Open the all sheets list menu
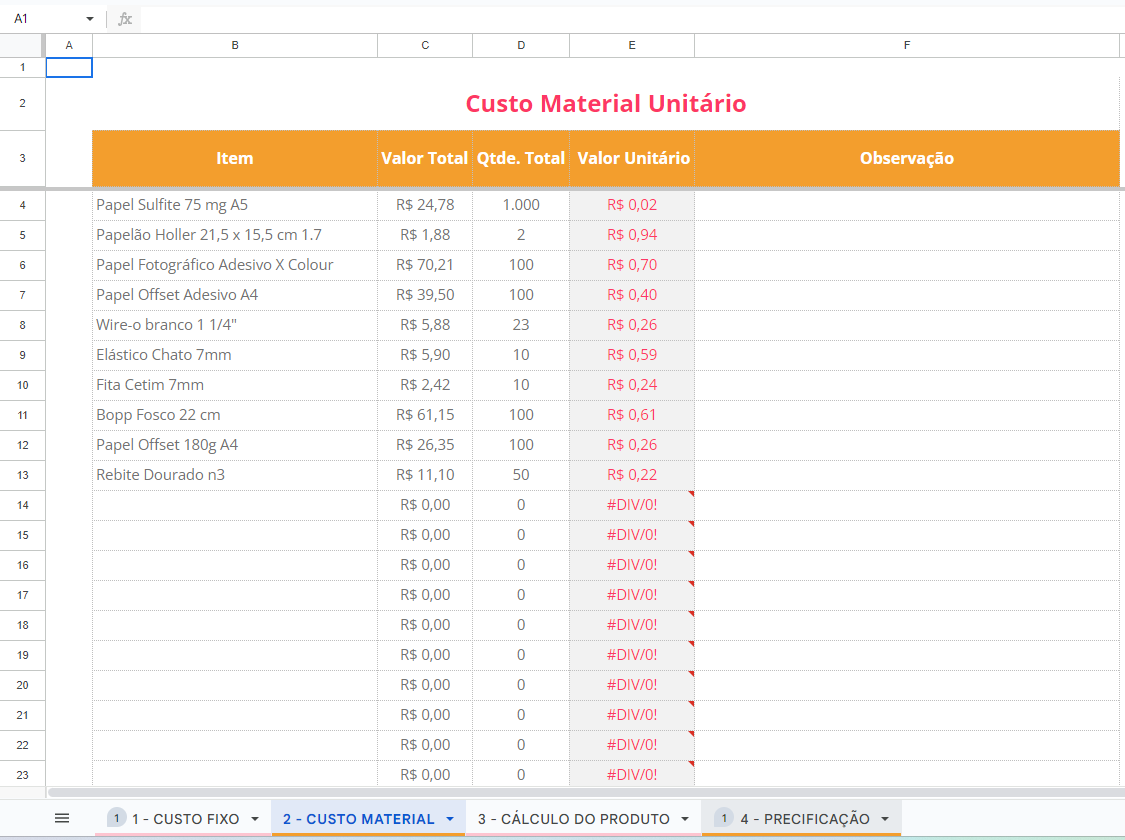 pos(62,818)
